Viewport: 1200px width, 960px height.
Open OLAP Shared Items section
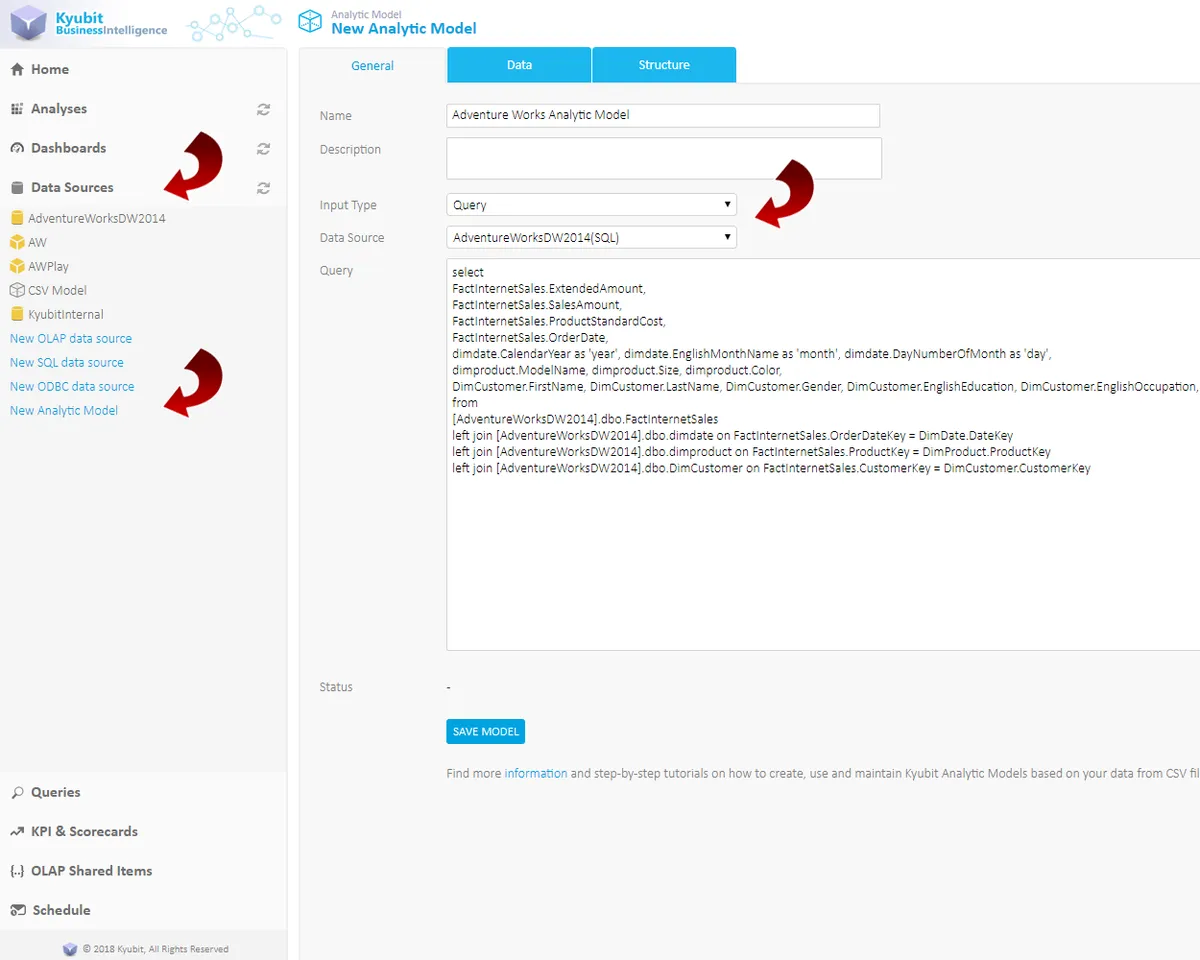pyautogui.click(x=92, y=871)
